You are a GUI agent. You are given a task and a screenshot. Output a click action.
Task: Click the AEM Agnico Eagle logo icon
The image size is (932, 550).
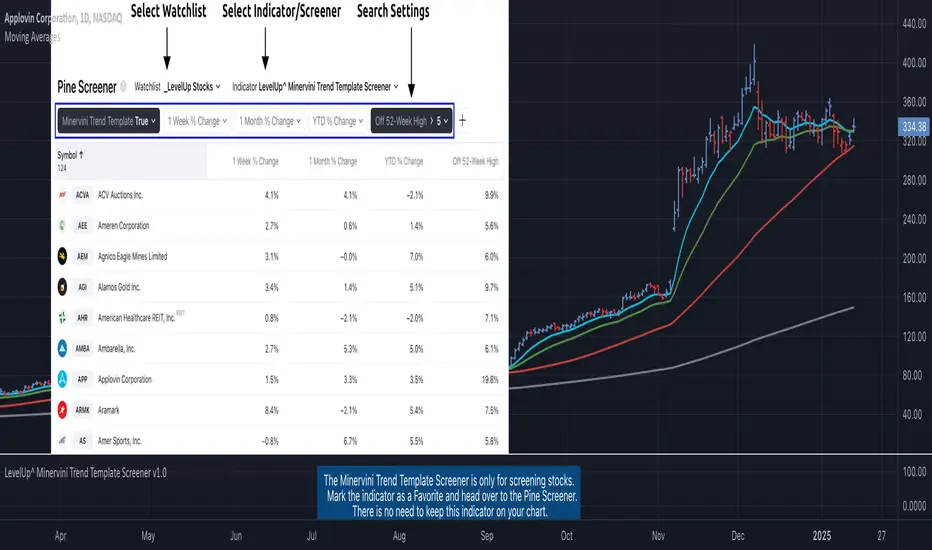pos(62,256)
